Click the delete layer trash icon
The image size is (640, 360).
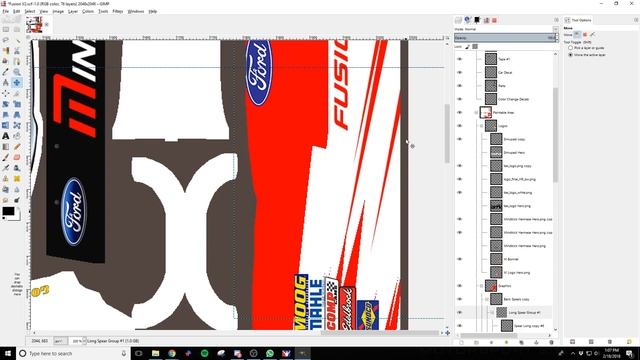coord(551,342)
